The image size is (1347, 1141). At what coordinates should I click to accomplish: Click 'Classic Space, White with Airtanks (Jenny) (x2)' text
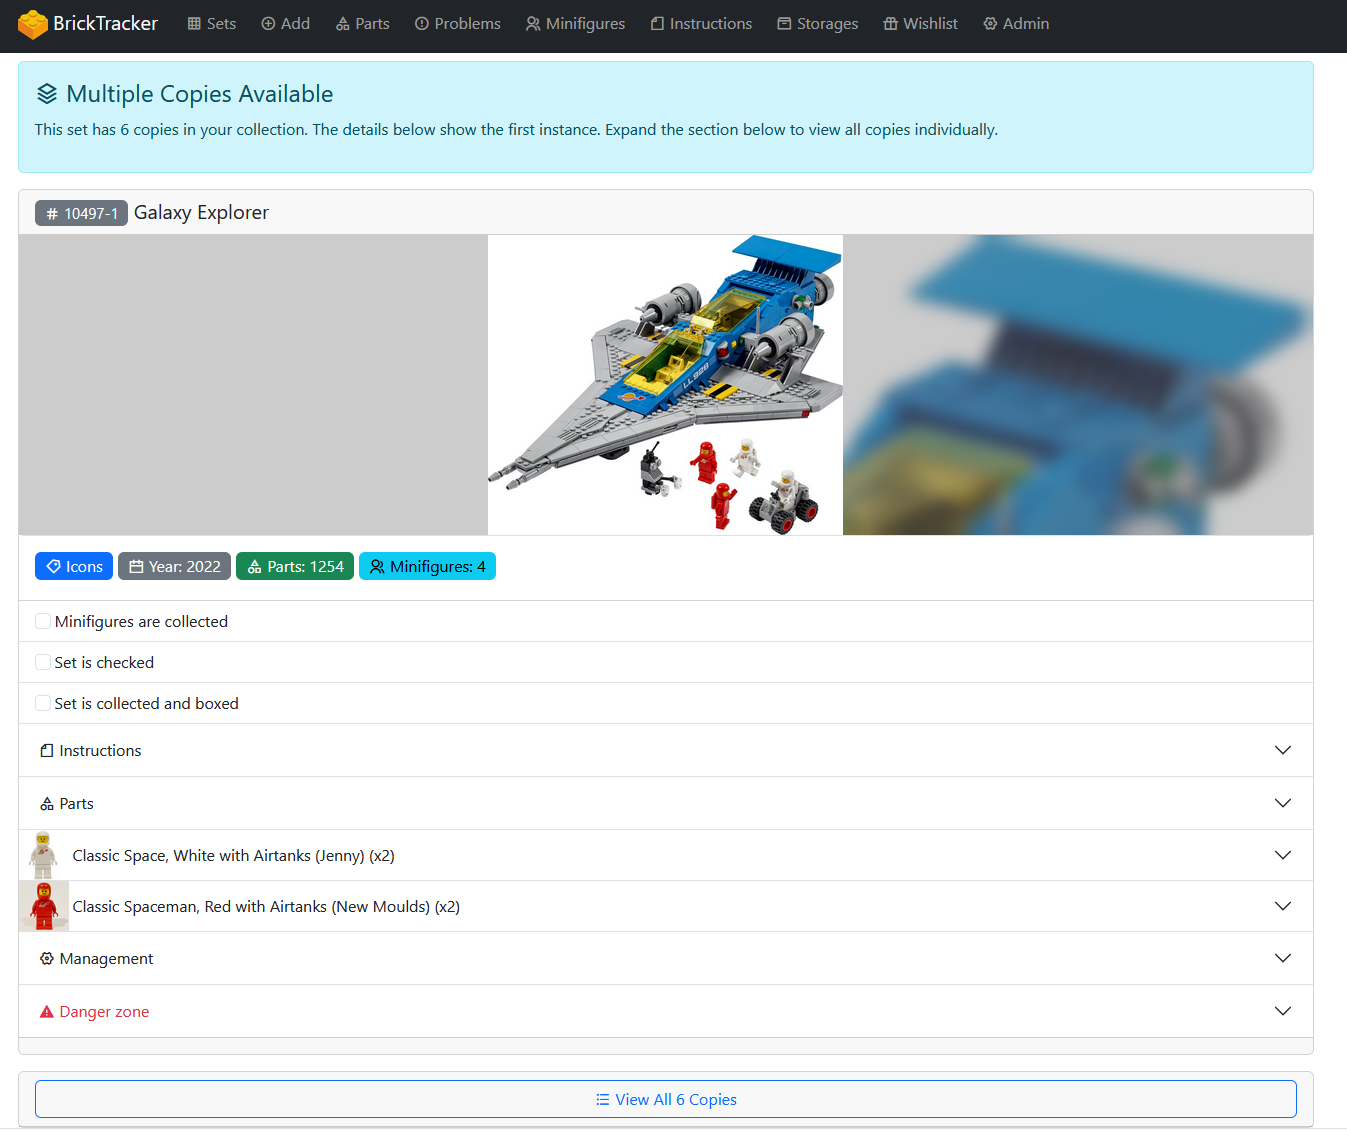[x=233, y=856]
